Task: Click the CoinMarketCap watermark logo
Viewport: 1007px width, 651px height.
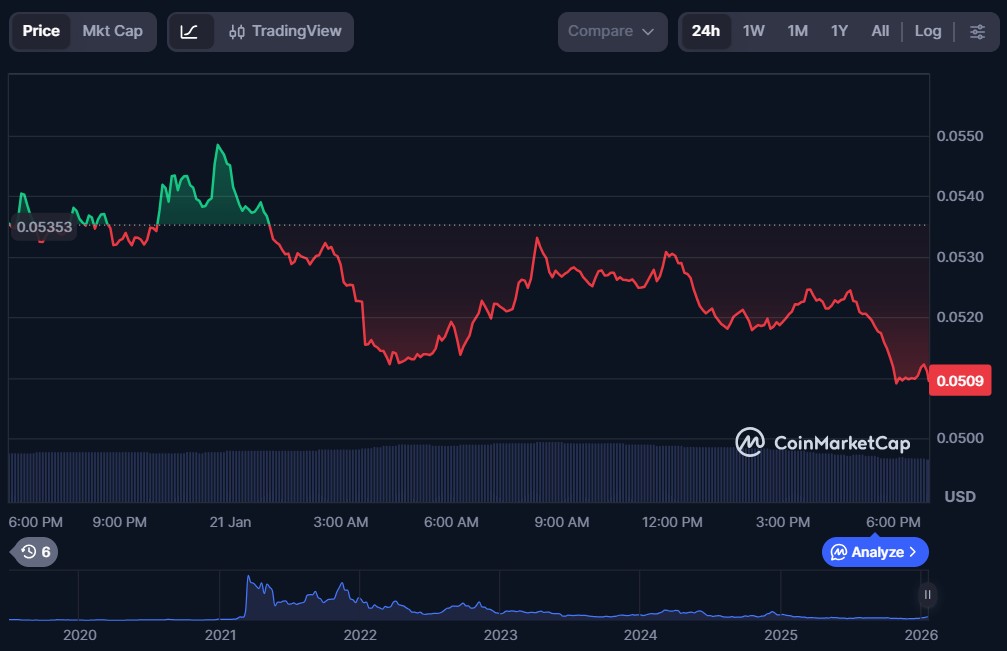Action: pyautogui.click(x=823, y=442)
